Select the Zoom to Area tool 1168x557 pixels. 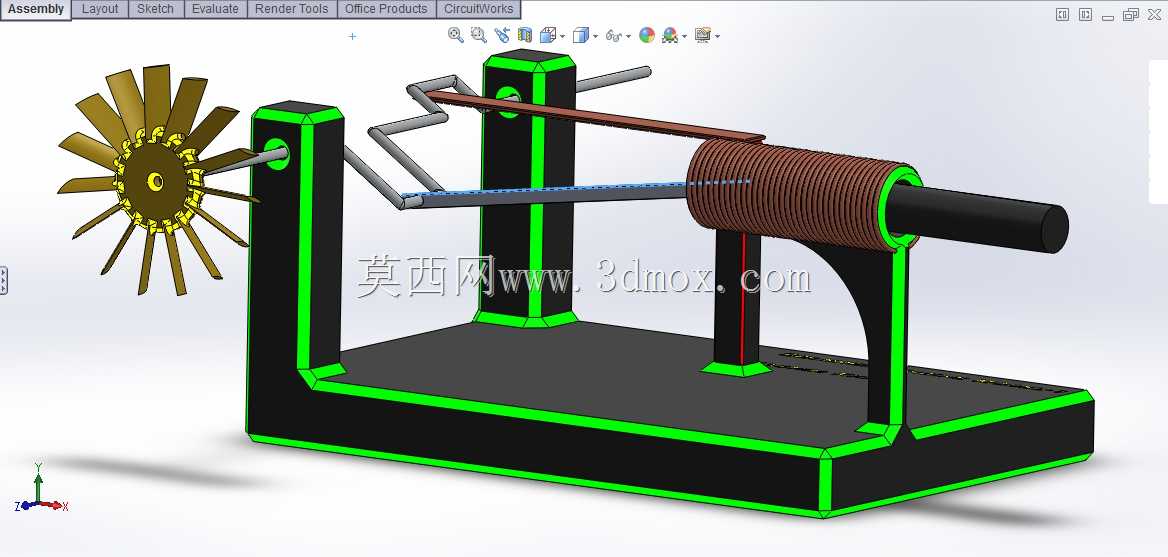click(x=479, y=34)
